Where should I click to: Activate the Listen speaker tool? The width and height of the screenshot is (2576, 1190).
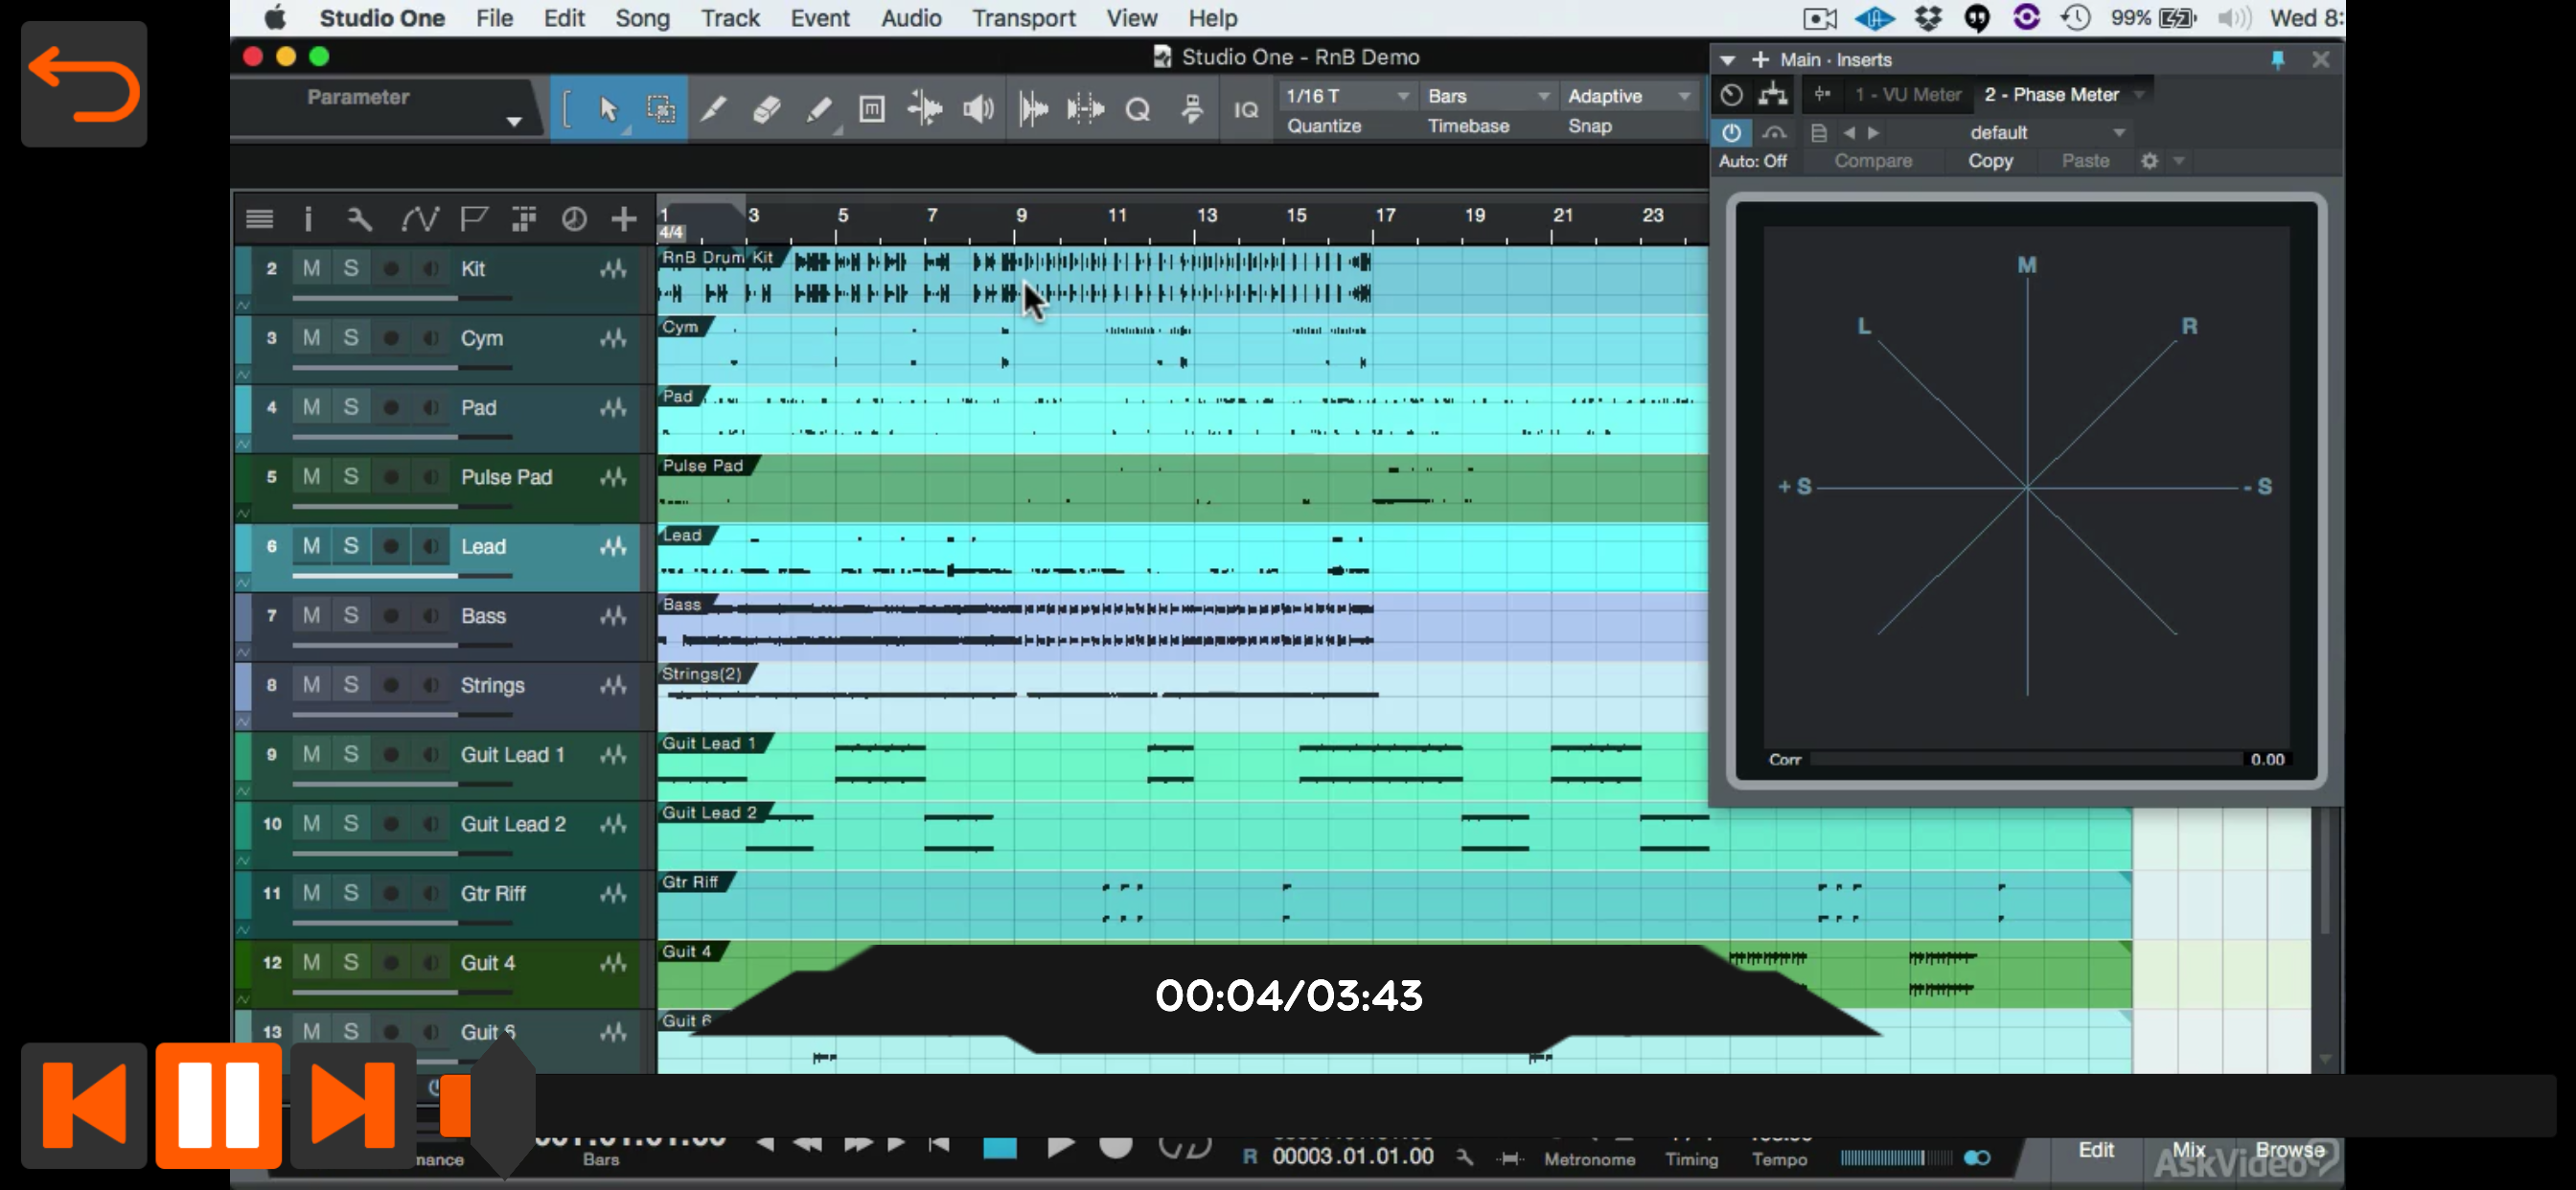[978, 108]
